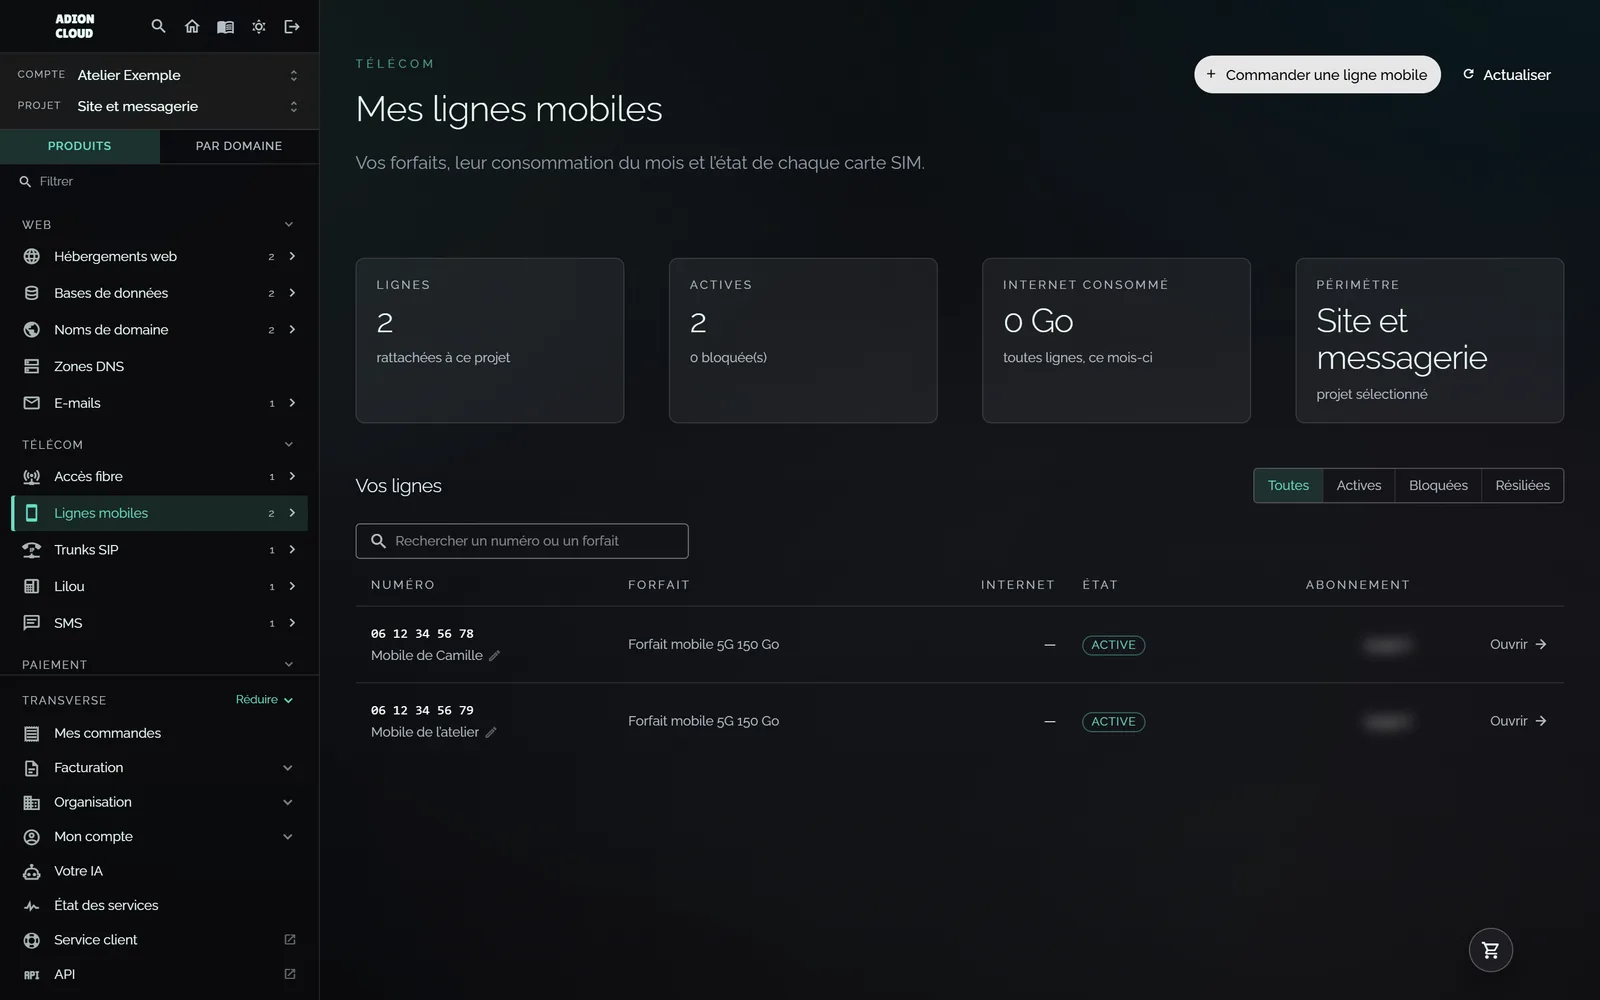Open the search icon in sidebar header
Viewport: 1600px width, 1000px height.
click(x=158, y=26)
